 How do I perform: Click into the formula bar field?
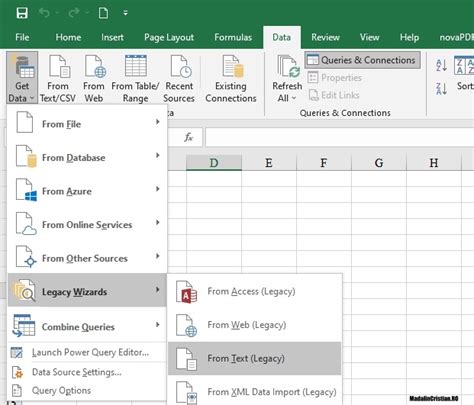(340, 137)
